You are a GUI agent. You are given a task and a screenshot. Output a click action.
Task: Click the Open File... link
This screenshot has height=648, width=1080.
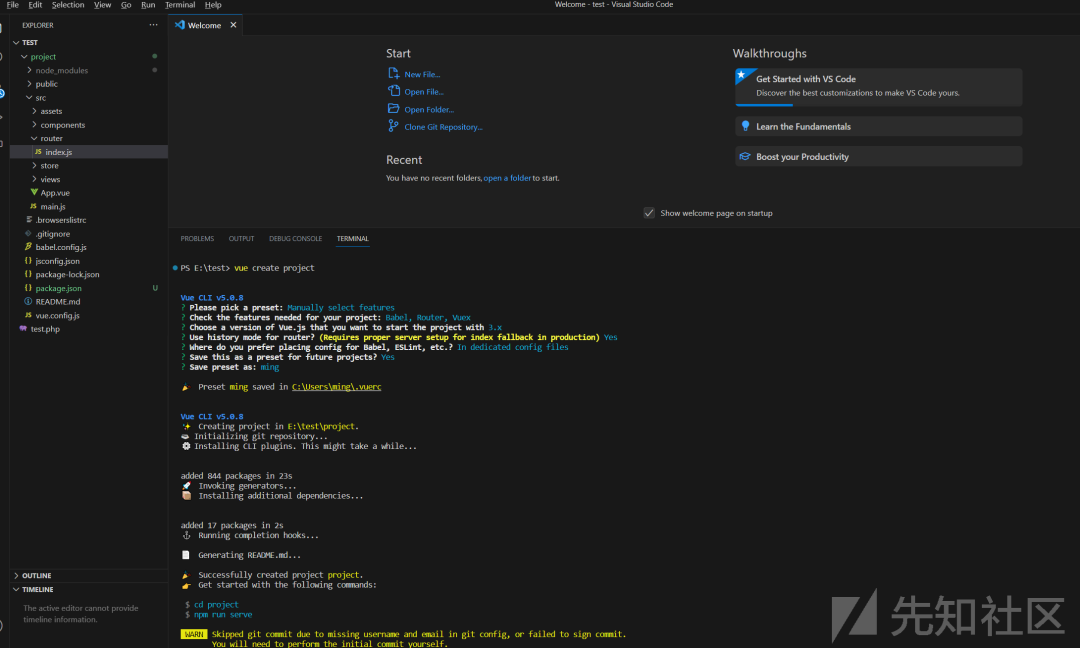tap(424, 92)
